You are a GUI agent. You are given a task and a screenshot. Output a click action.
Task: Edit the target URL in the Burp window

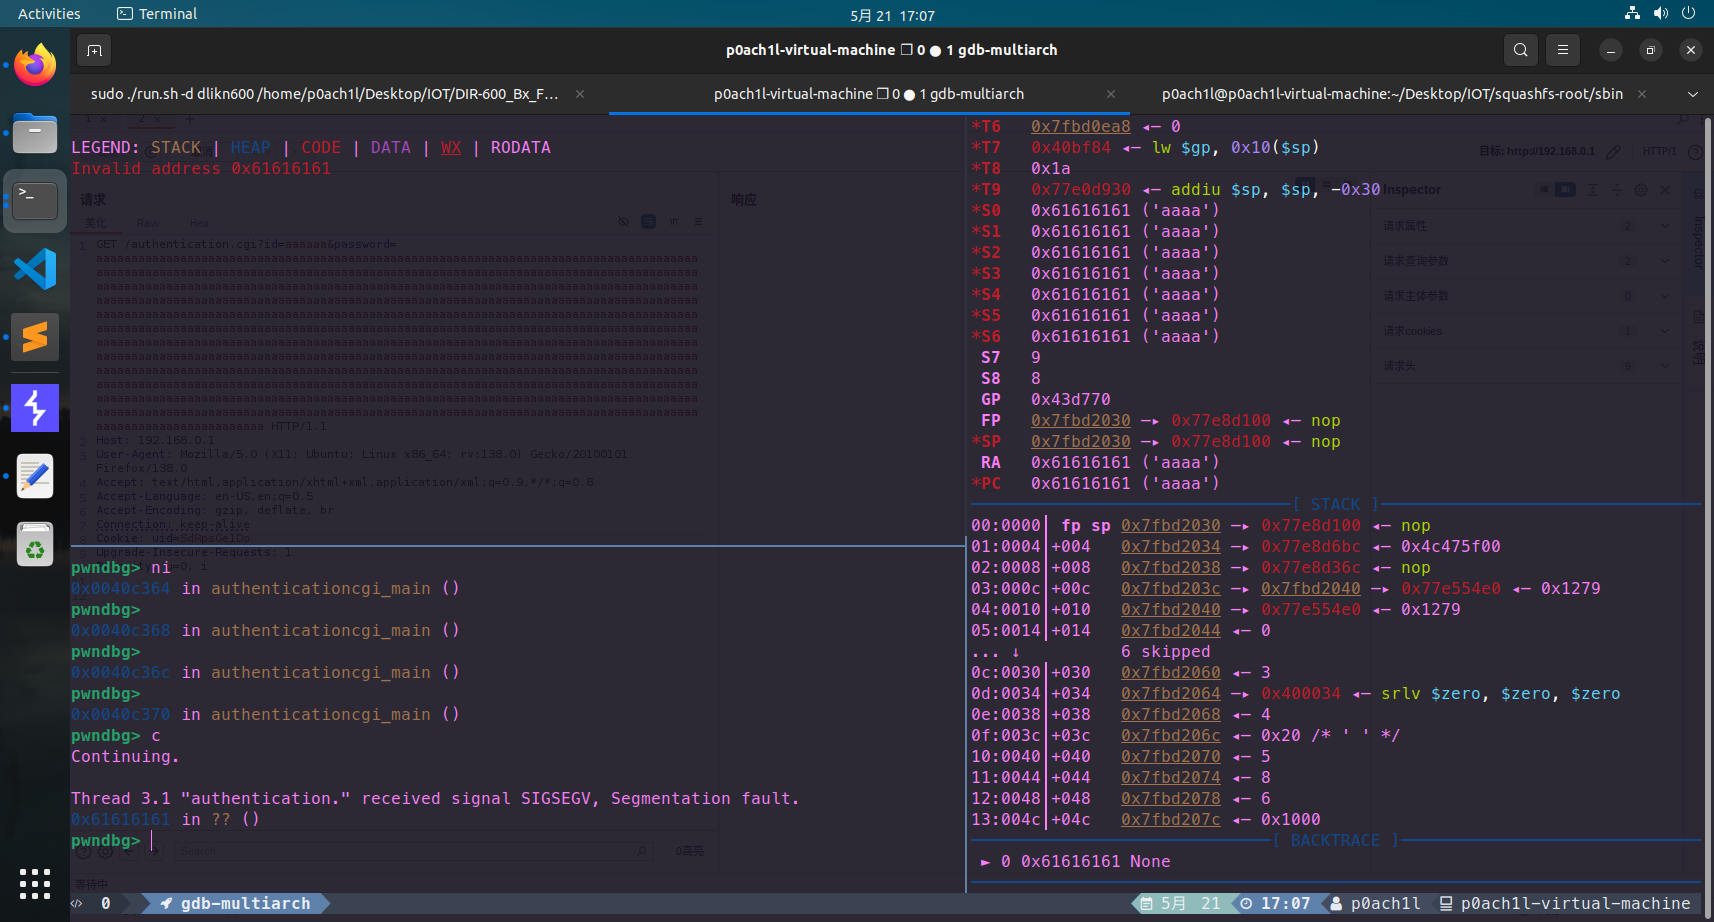pyautogui.click(x=1613, y=152)
